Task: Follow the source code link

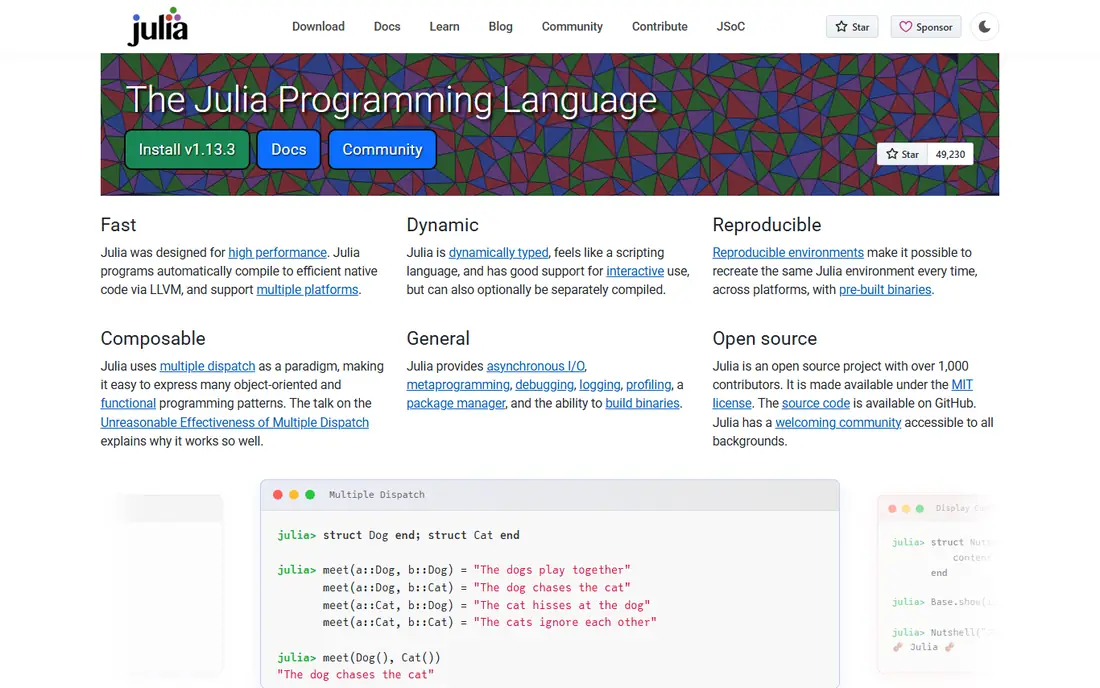Action: (815, 403)
